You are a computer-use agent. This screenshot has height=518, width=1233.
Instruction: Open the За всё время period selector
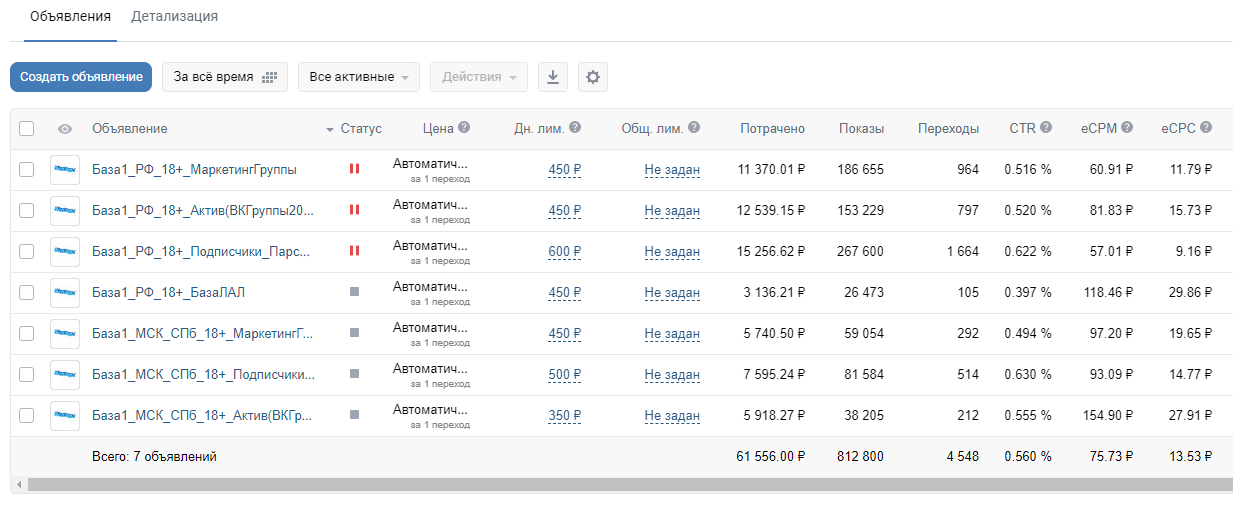click(225, 77)
